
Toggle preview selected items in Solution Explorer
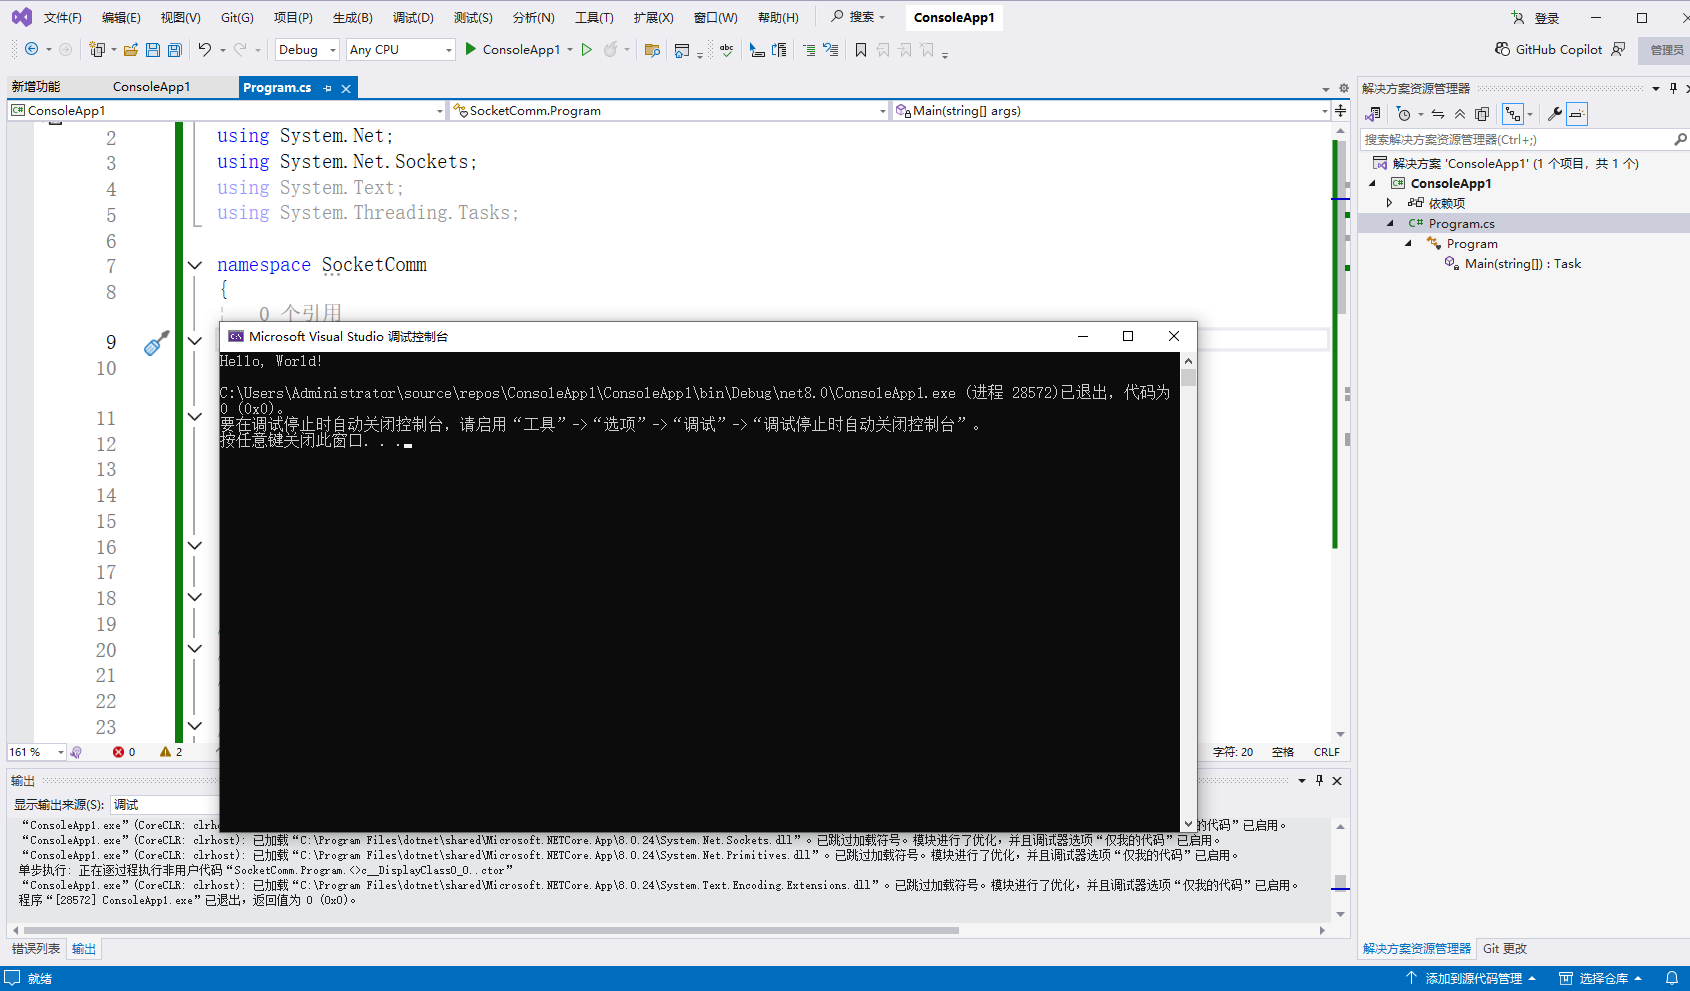point(1577,114)
